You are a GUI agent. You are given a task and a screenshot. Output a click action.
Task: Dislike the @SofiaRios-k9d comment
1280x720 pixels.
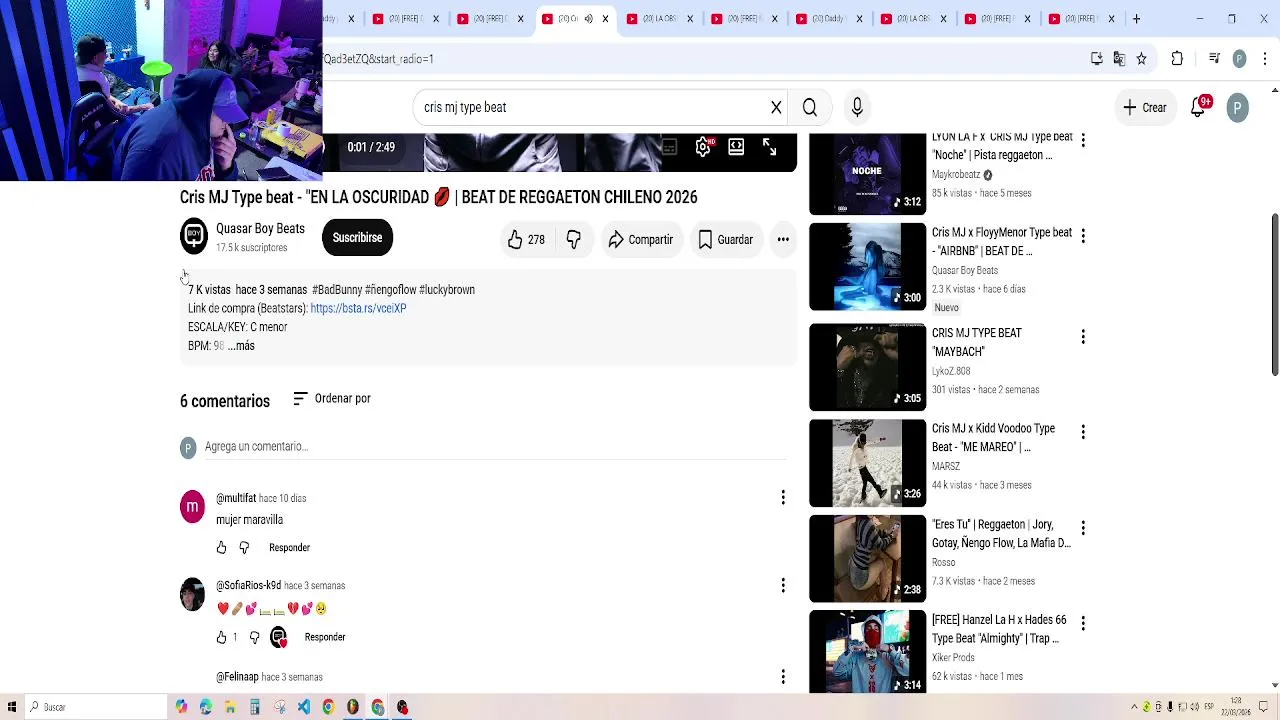tap(255, 637)
